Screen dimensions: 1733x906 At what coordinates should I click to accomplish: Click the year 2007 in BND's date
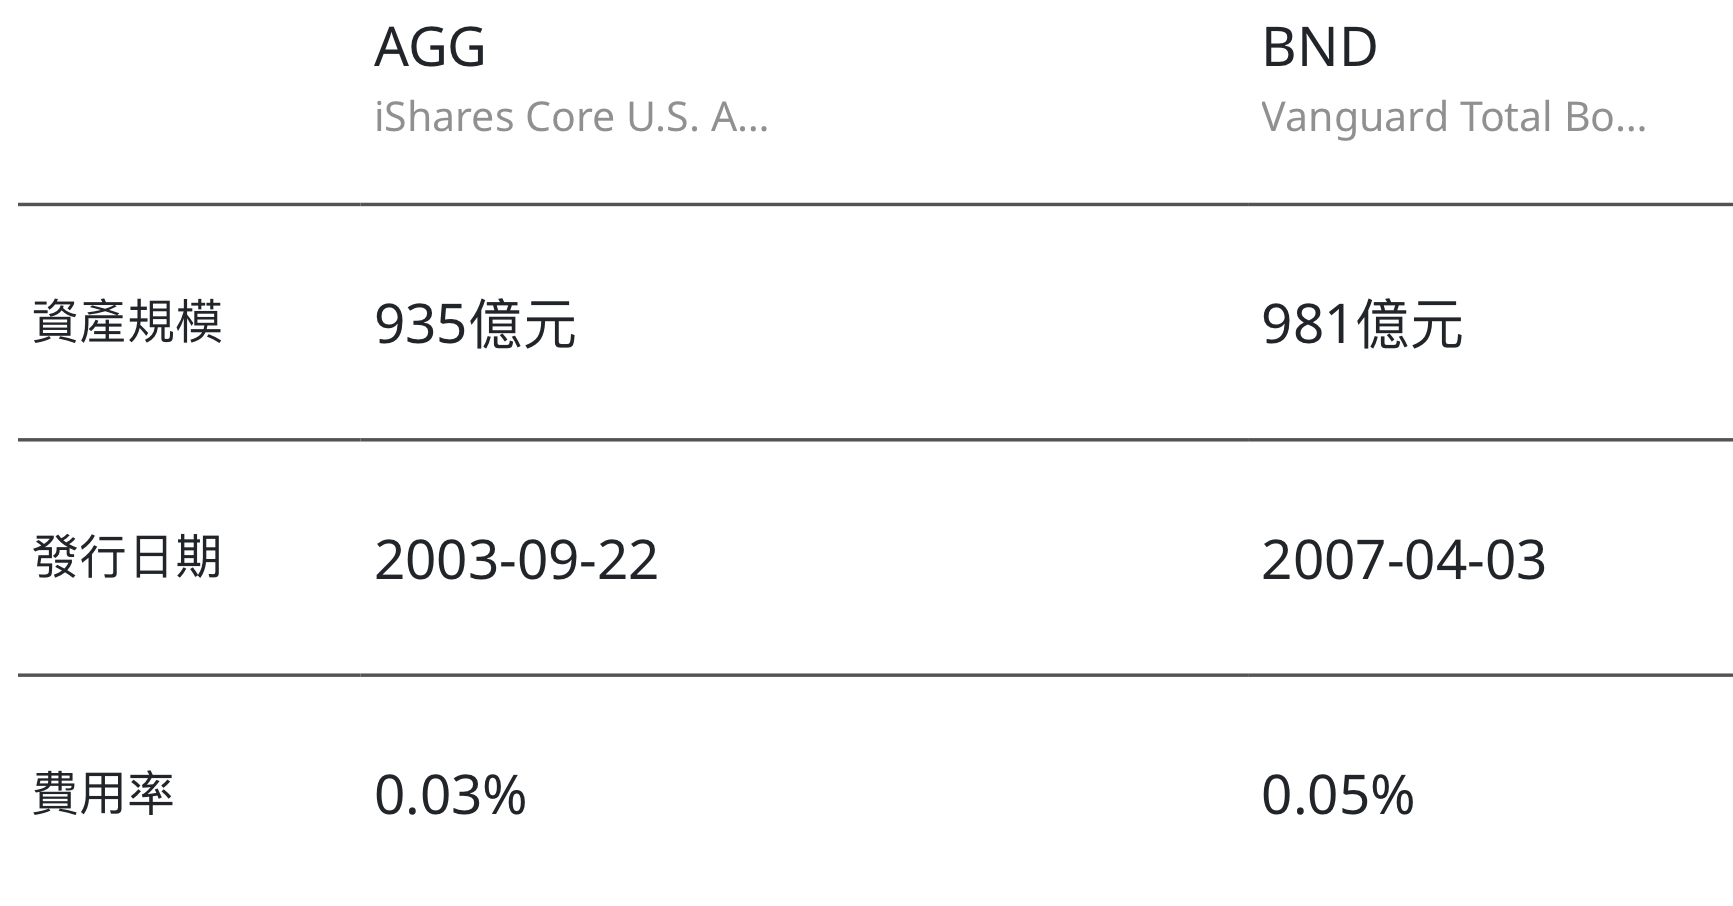(1318, 560)
